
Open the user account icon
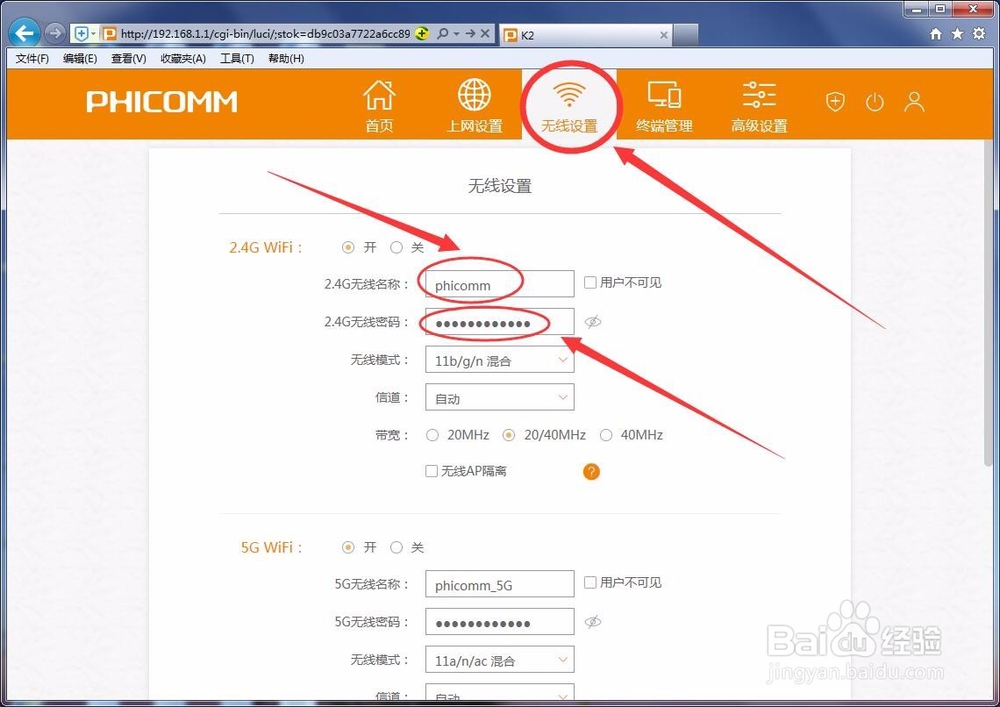(914, 101)
